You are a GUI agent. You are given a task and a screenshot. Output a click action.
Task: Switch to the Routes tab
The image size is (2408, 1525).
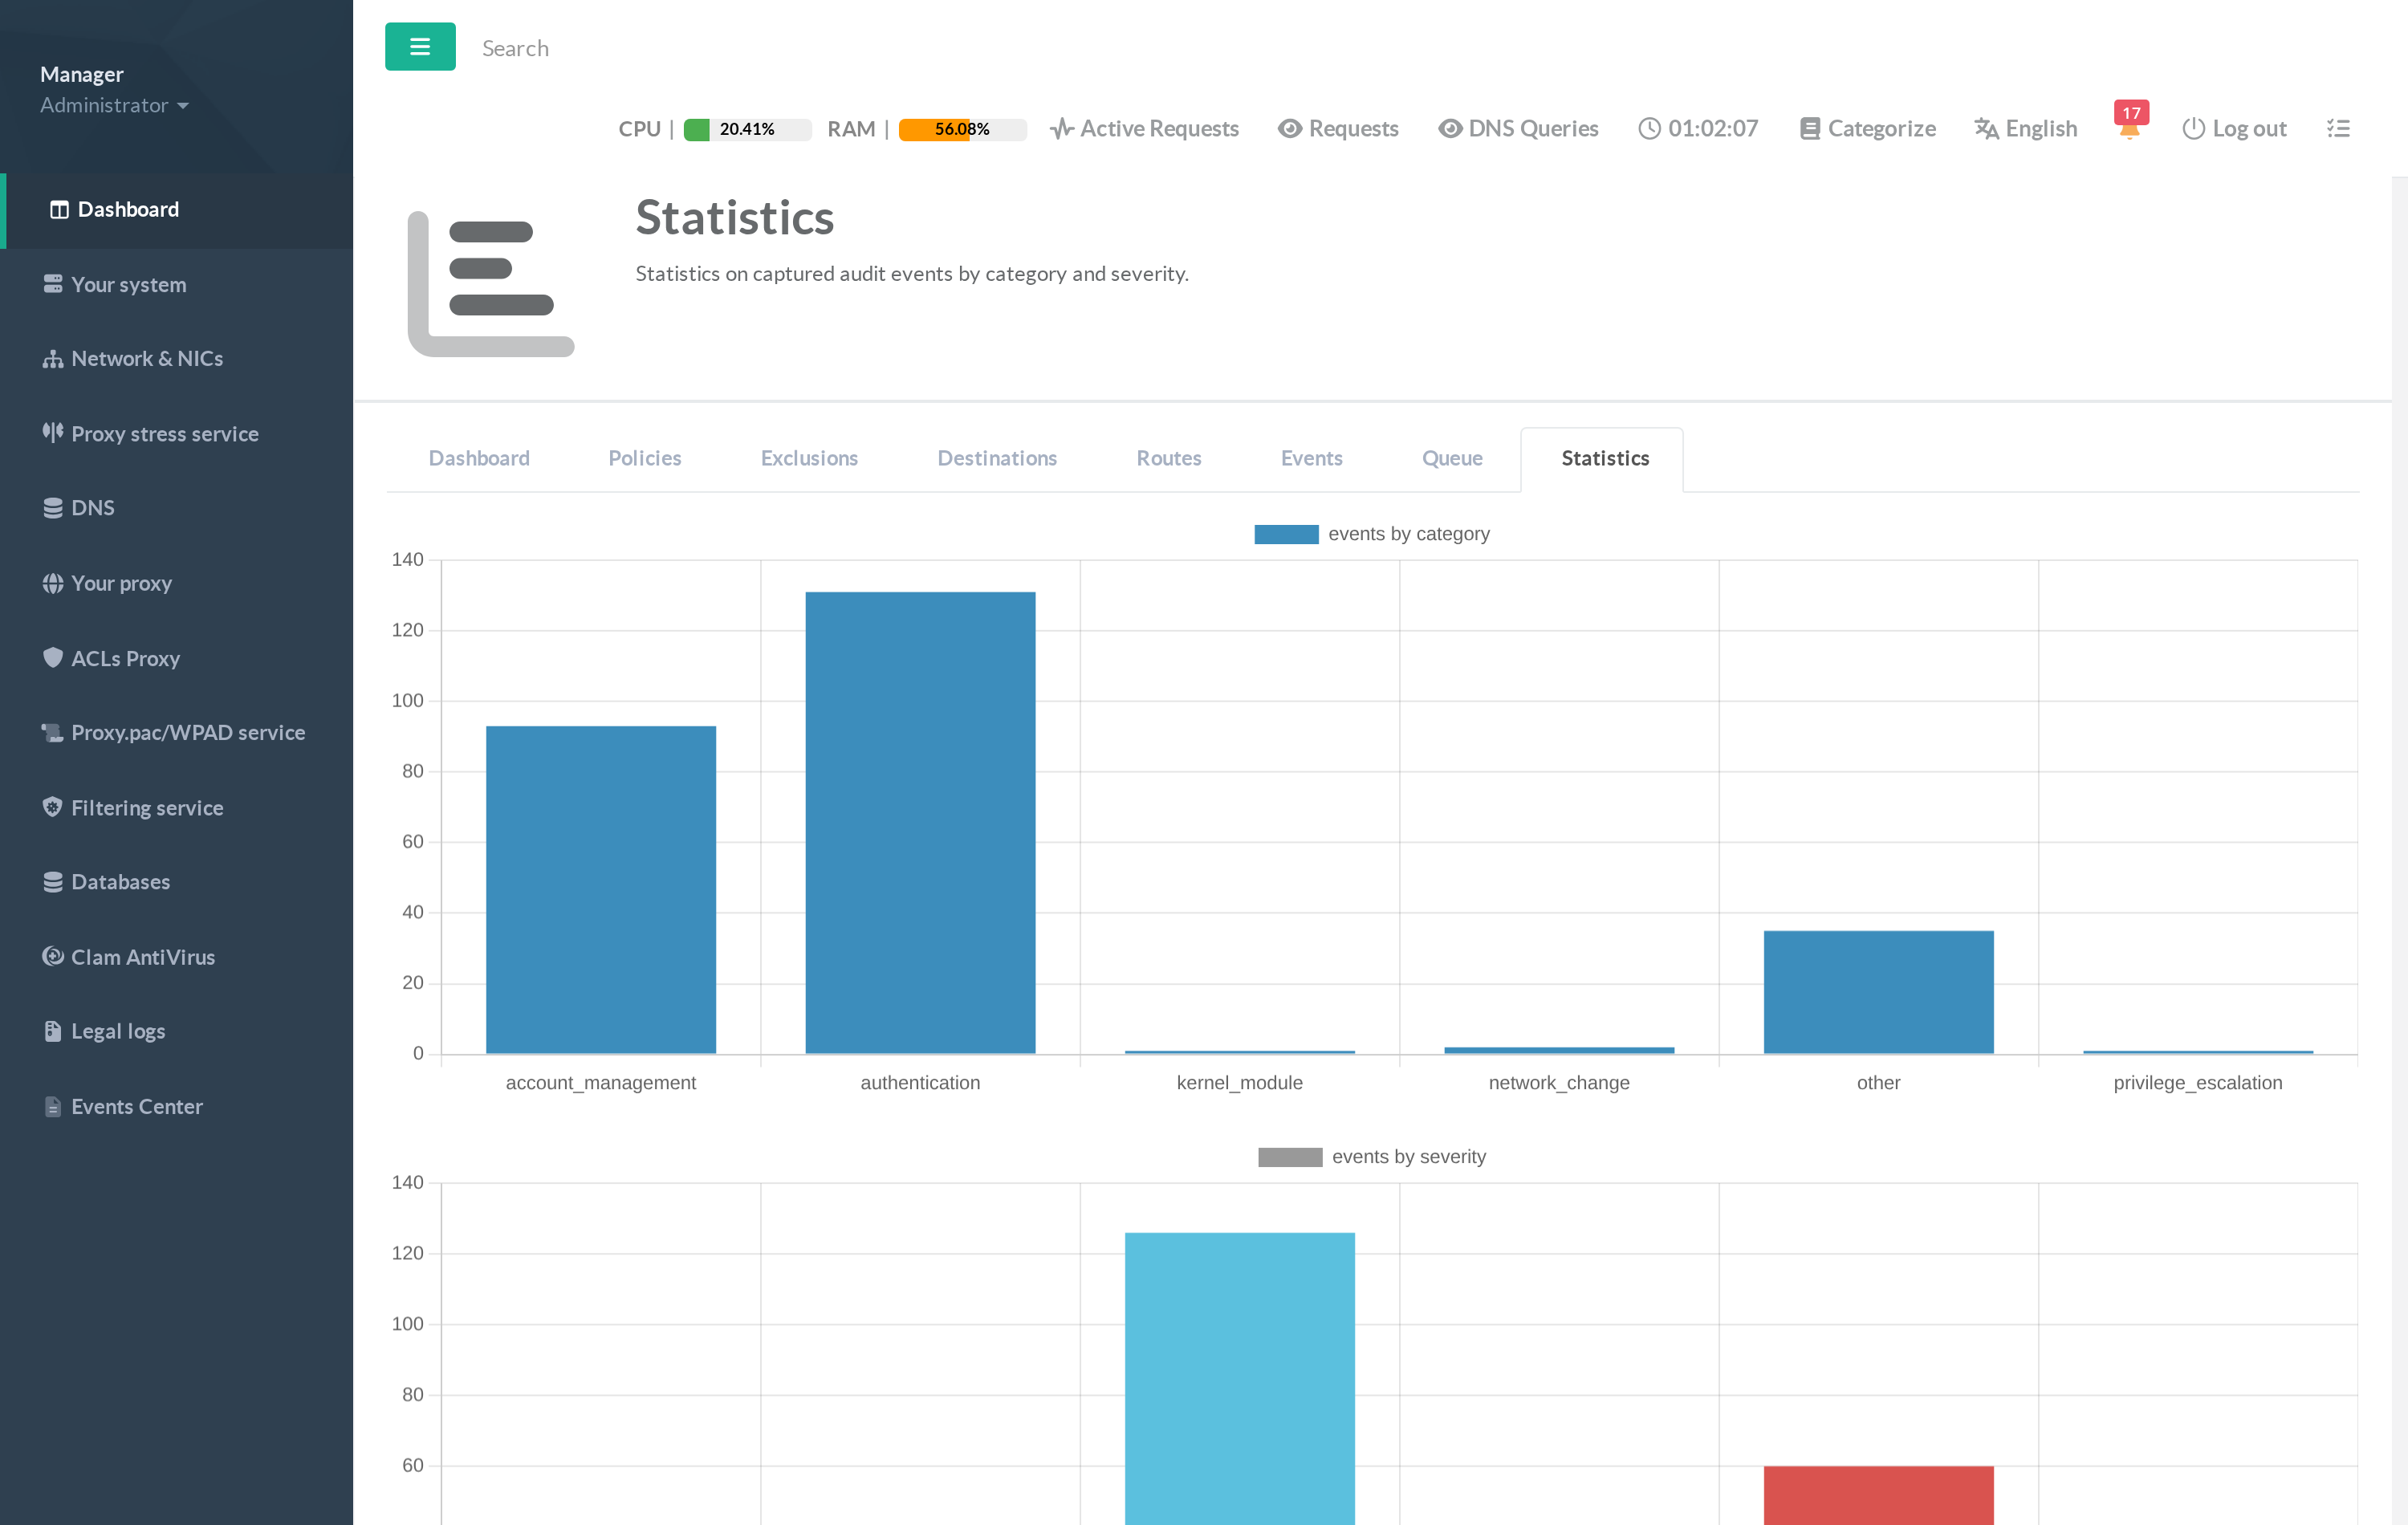pos(1169,458)
